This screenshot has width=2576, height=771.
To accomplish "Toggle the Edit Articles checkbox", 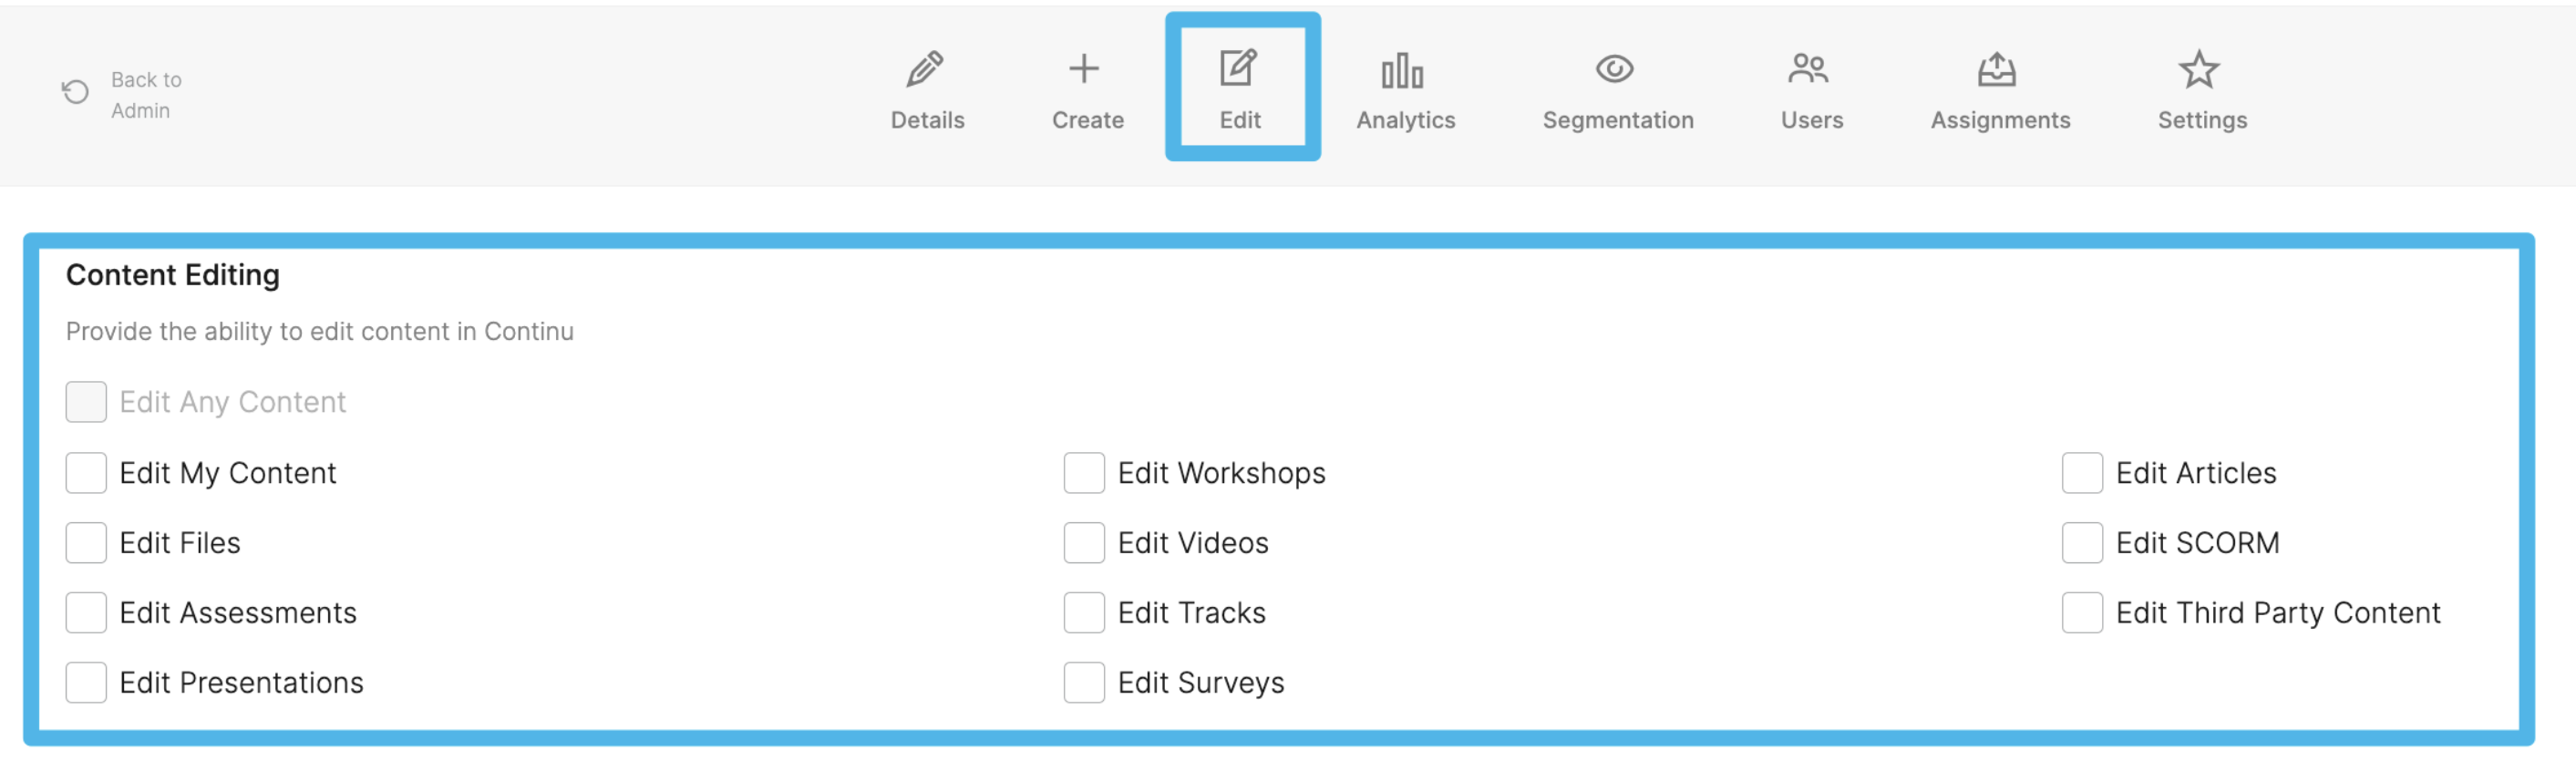I will tap(2082, 473).
